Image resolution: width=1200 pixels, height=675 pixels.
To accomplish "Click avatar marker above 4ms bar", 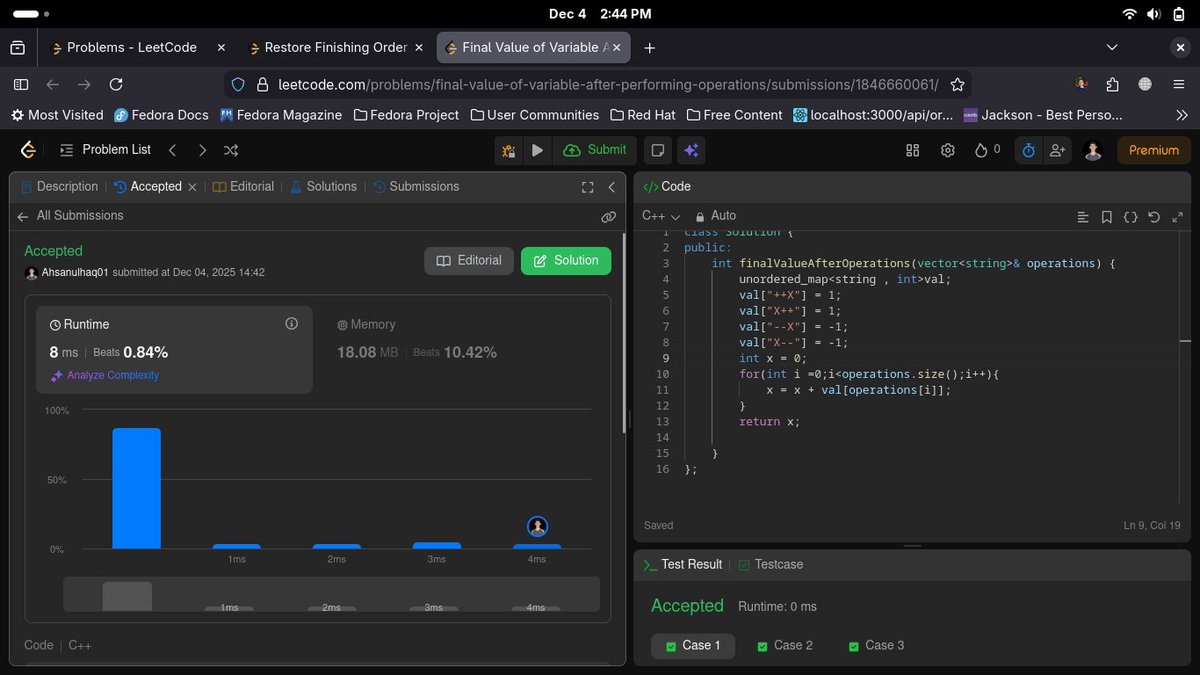I will pos(537,527).
